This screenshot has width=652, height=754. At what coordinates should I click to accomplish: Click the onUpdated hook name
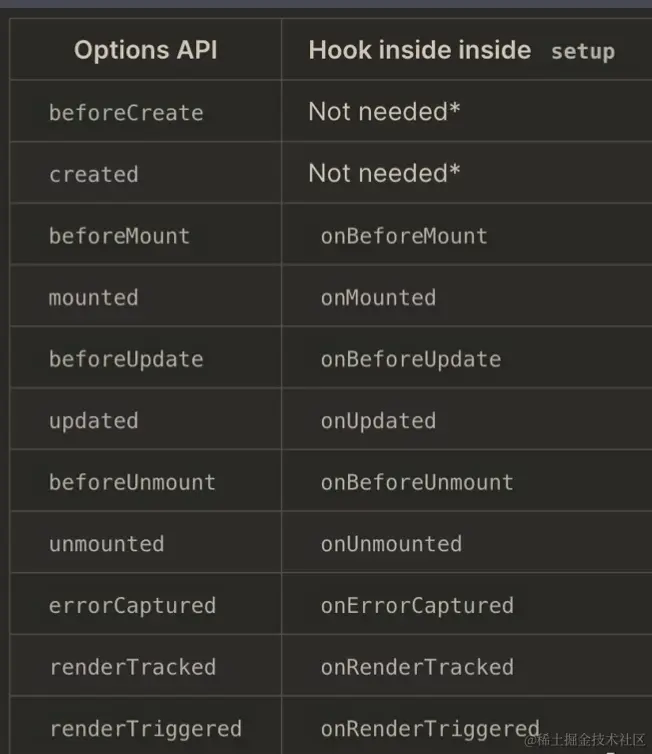[x=378, y=421]
